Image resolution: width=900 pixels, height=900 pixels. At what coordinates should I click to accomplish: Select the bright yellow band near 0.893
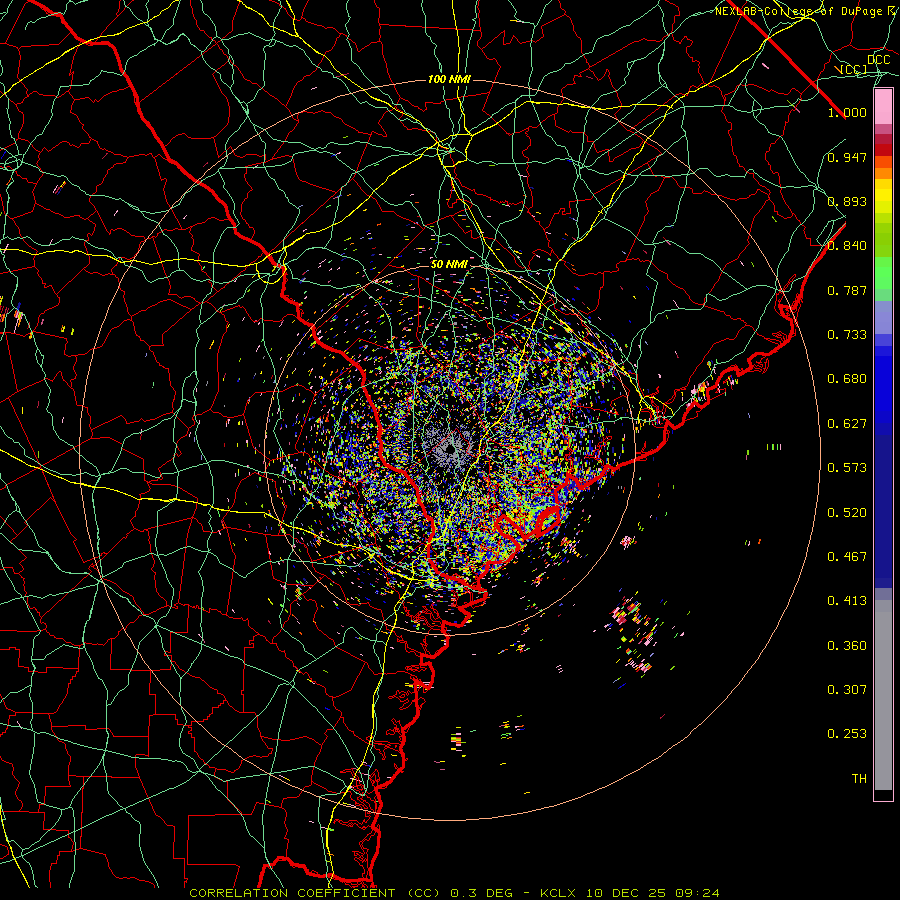tap(883, 197)
